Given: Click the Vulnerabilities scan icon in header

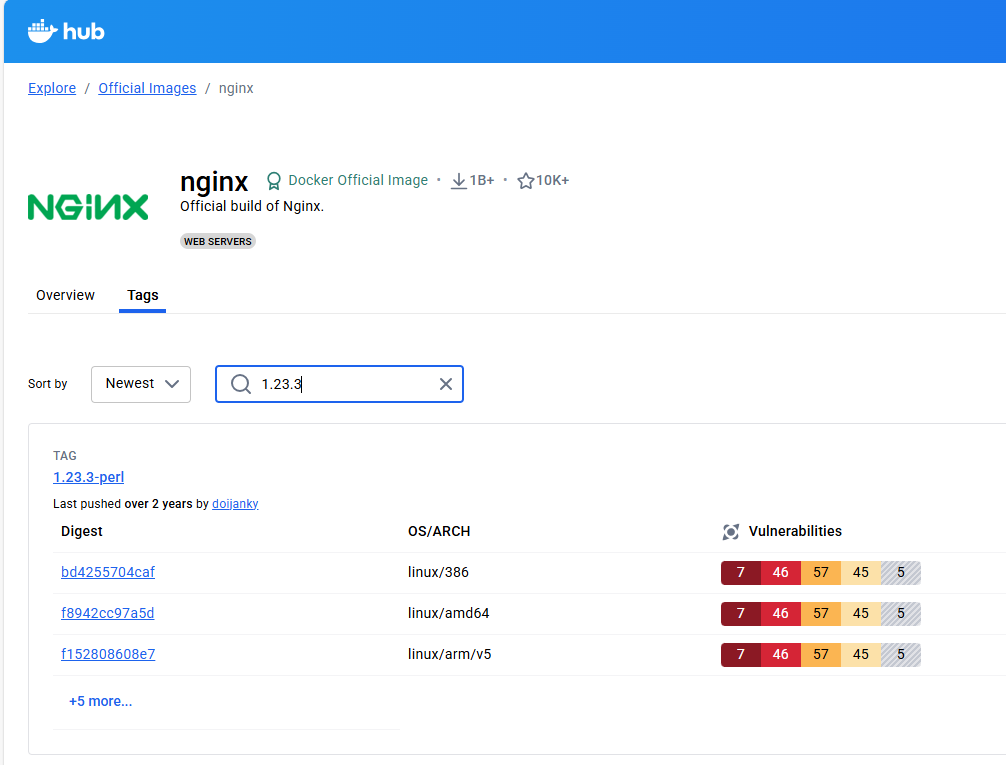Looking at the screenshot, I should coord(731,532).
